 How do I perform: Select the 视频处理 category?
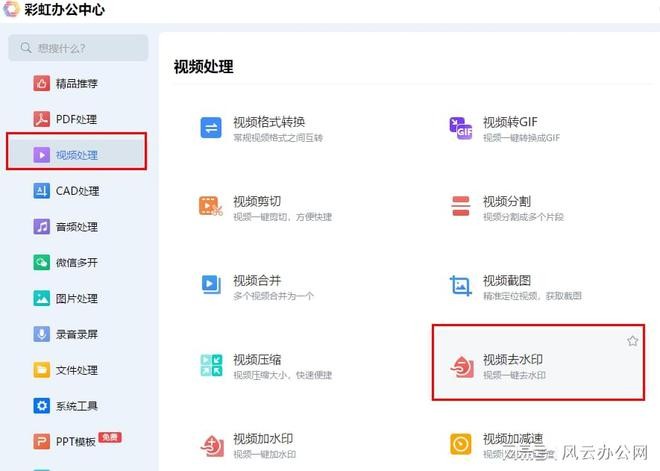click(77, 155)
